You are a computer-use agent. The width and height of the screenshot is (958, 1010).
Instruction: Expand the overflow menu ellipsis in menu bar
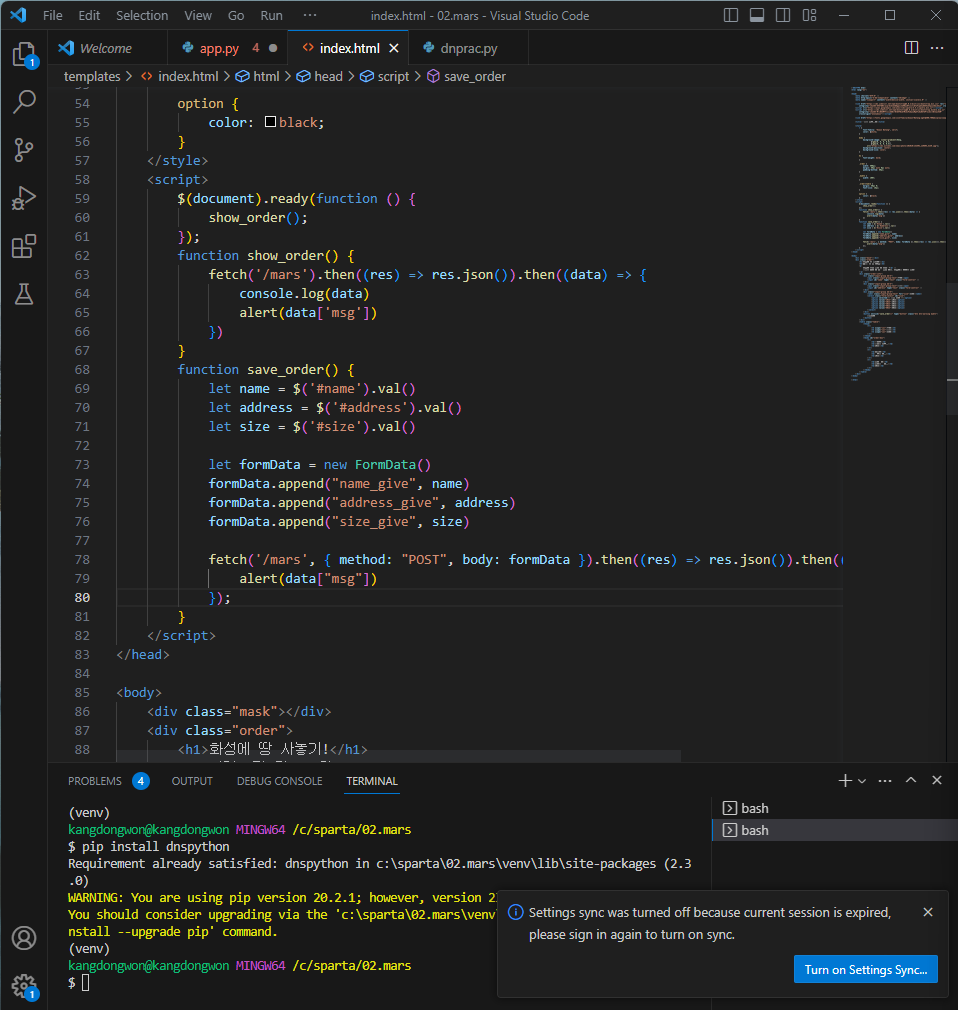(310, 15)
